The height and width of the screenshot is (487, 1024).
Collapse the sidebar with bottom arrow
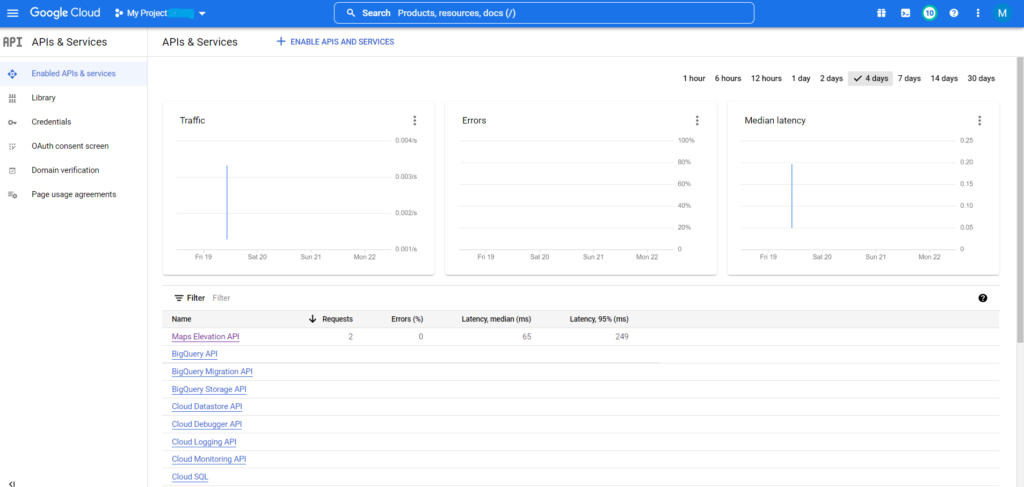pyautogui.click(x=12, y=484)
